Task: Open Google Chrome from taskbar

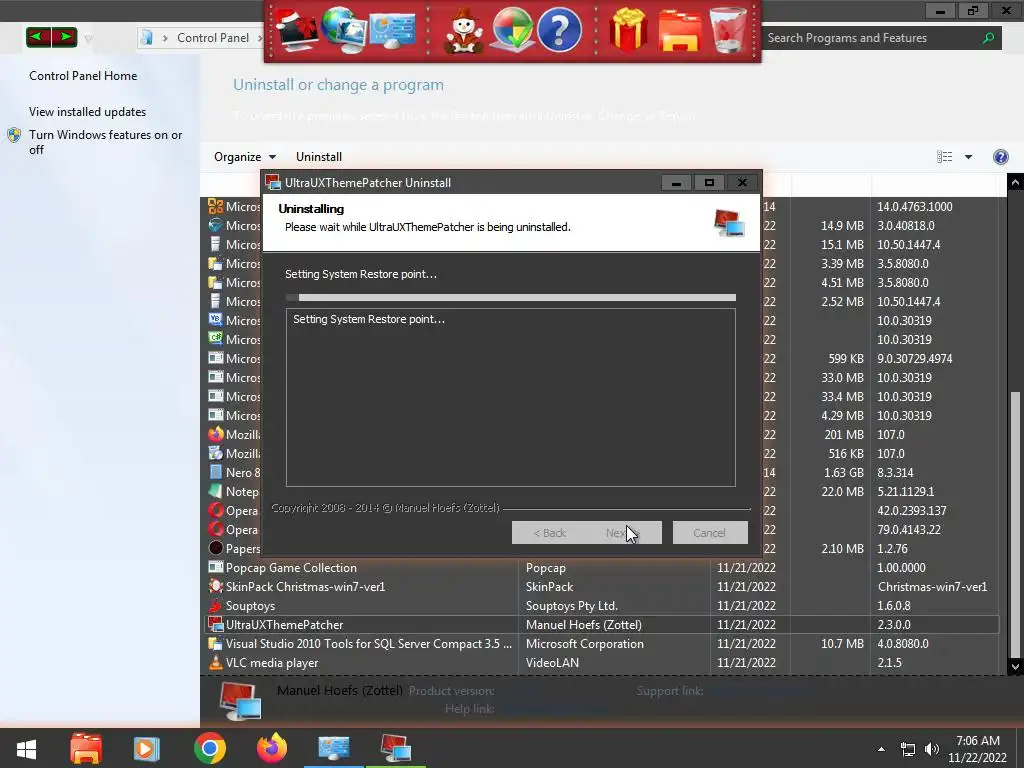Action: [210, 748]
